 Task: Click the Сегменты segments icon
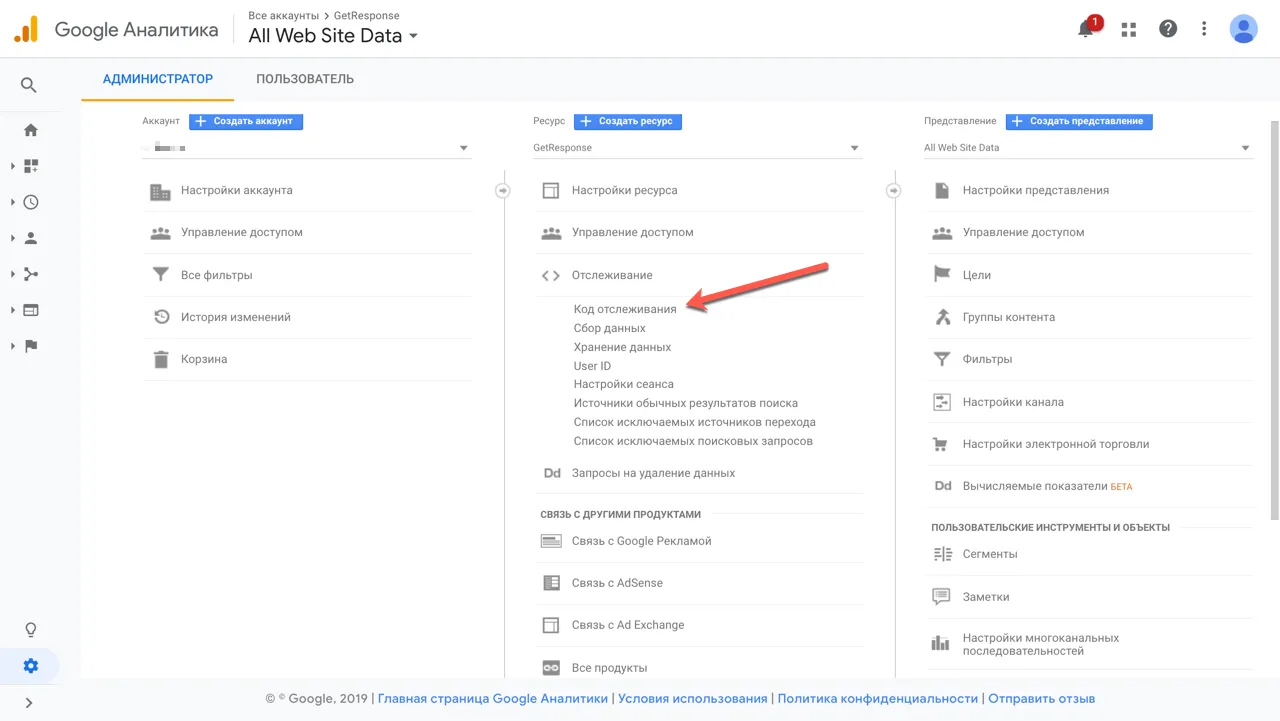(941, 554)
